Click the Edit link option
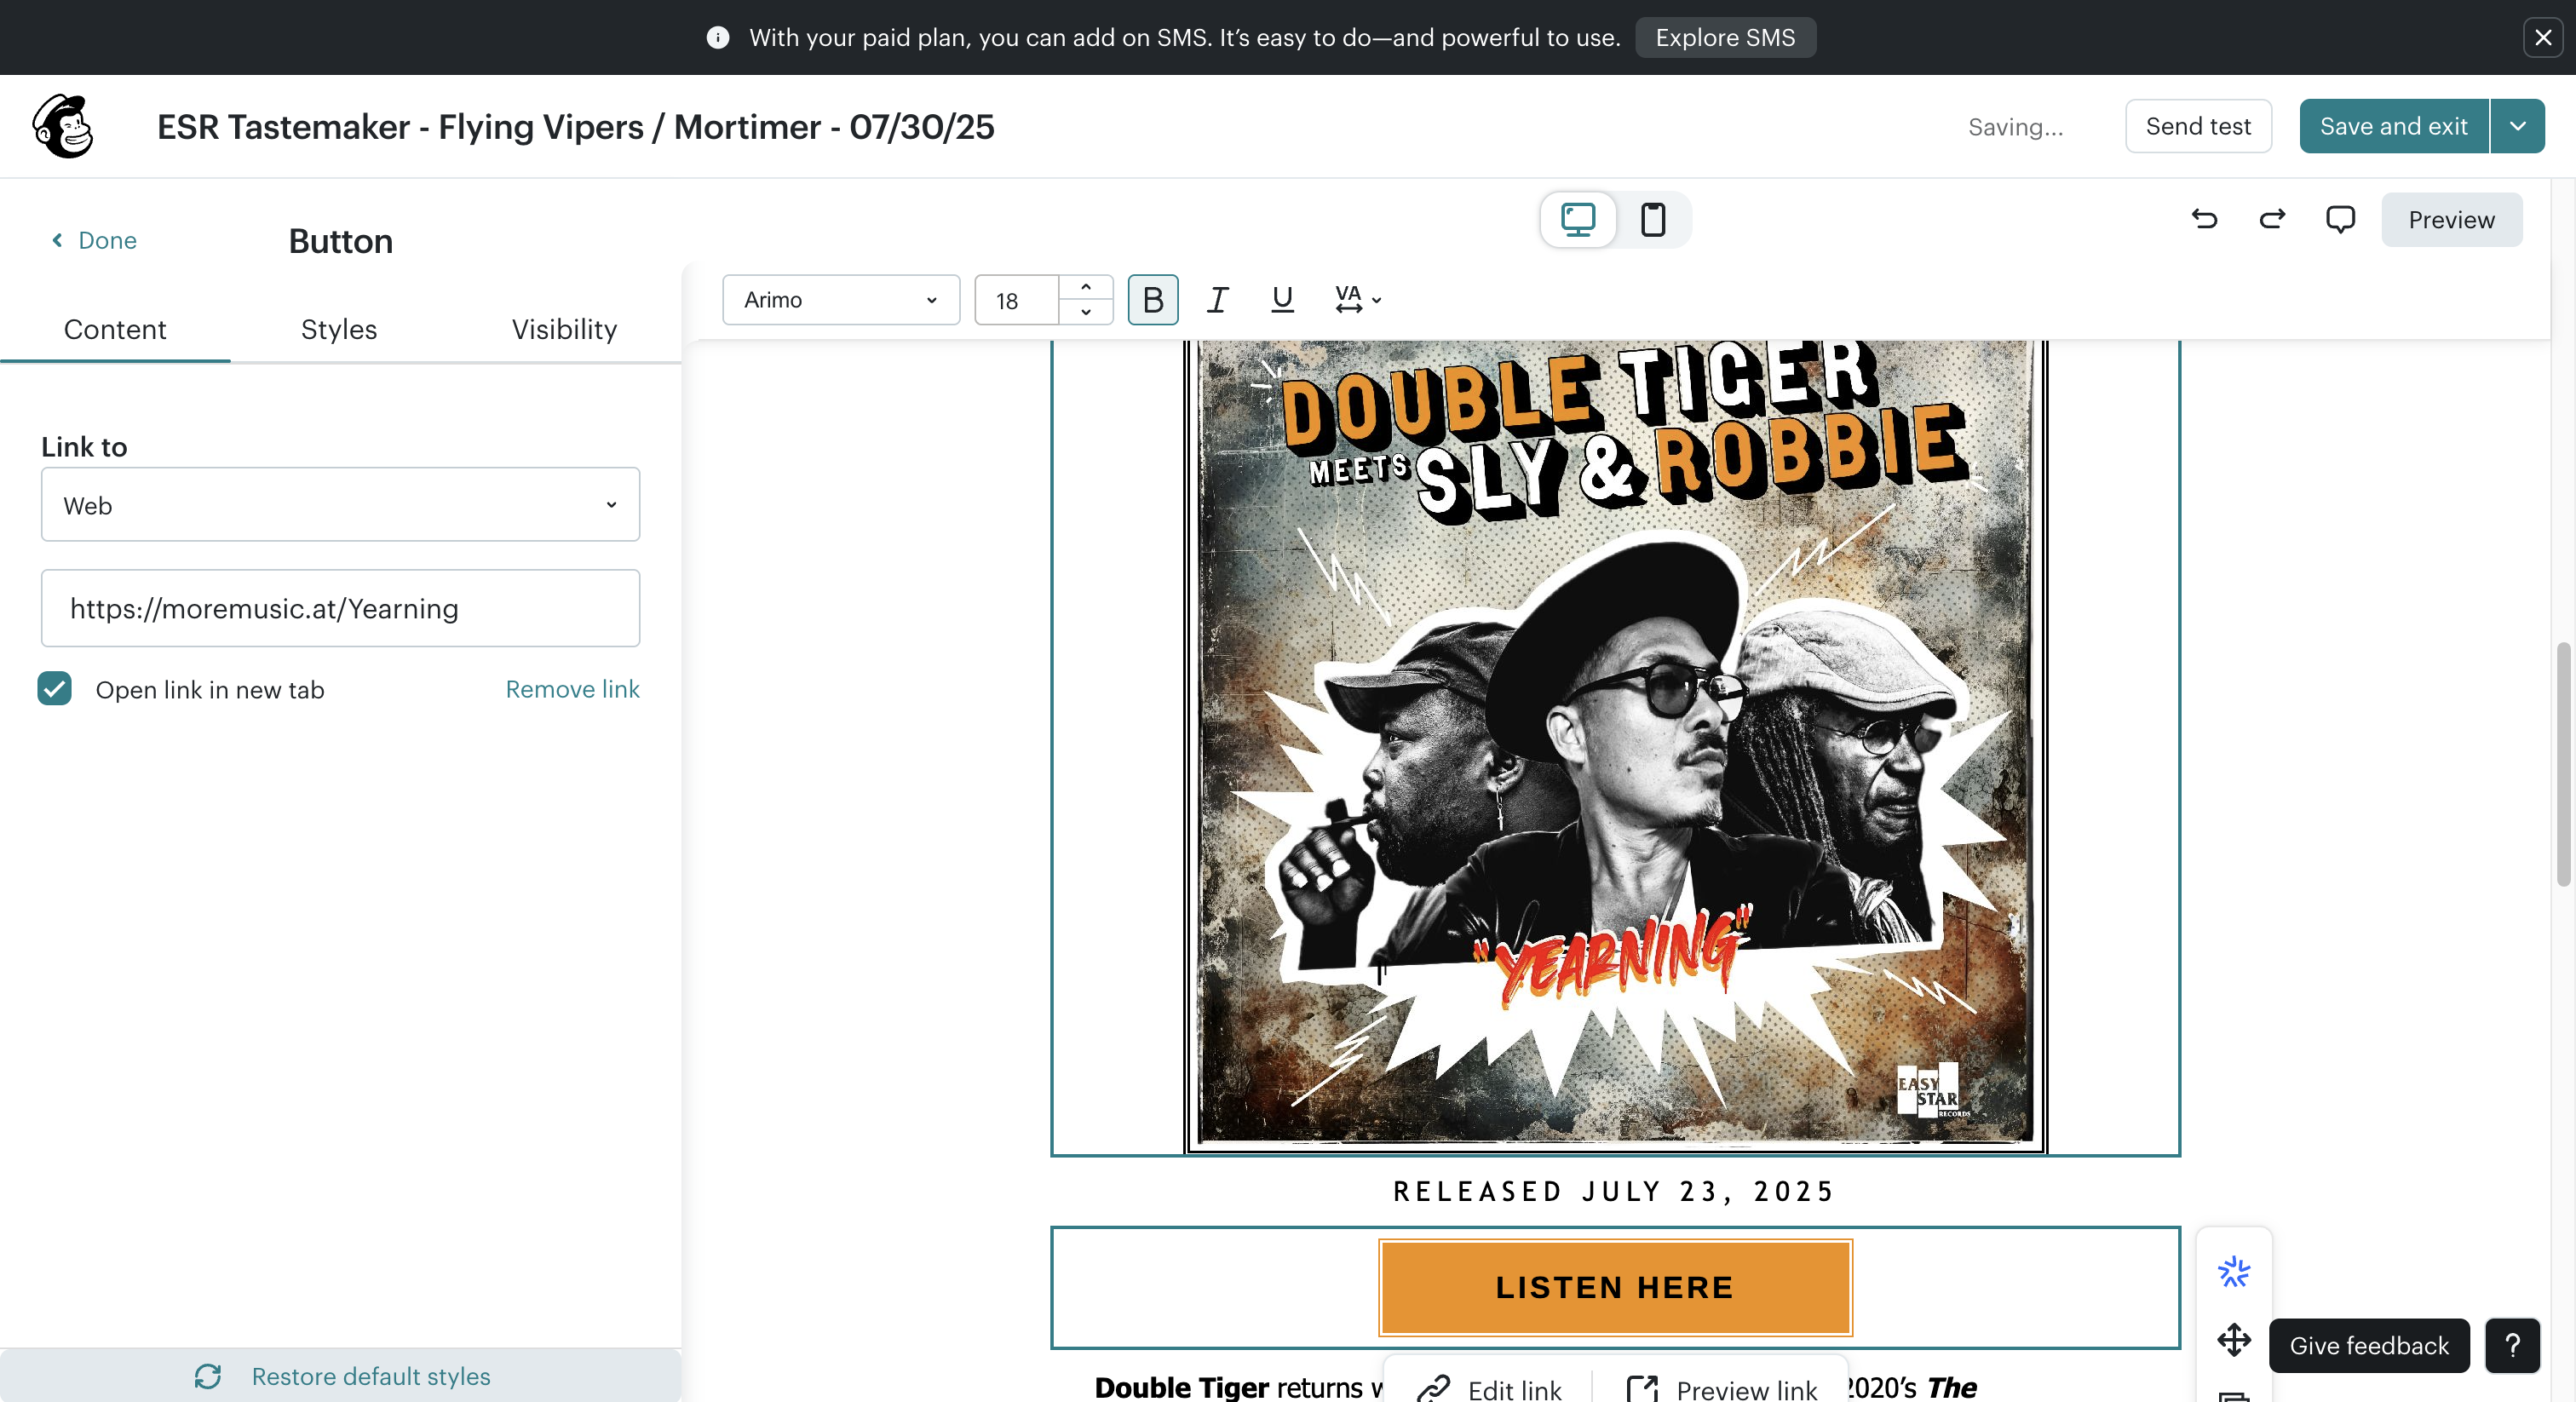The width and height of the screenshot is (2576, 1402). (1490, 1389)
